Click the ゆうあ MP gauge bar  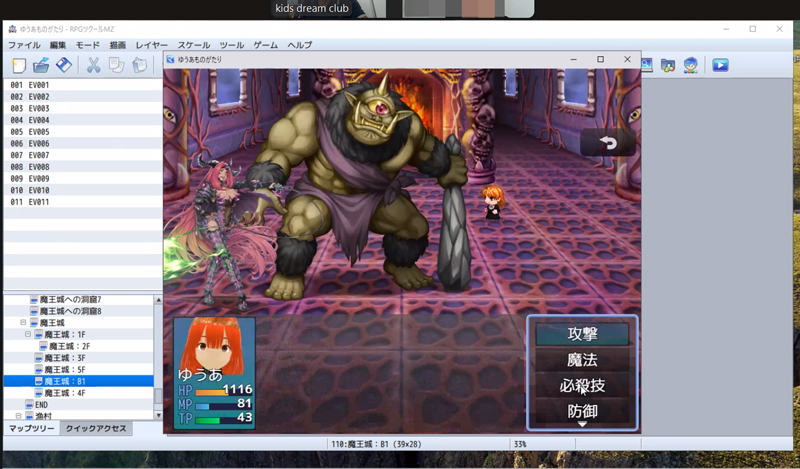pyautogui.click(x=215, y=406)
